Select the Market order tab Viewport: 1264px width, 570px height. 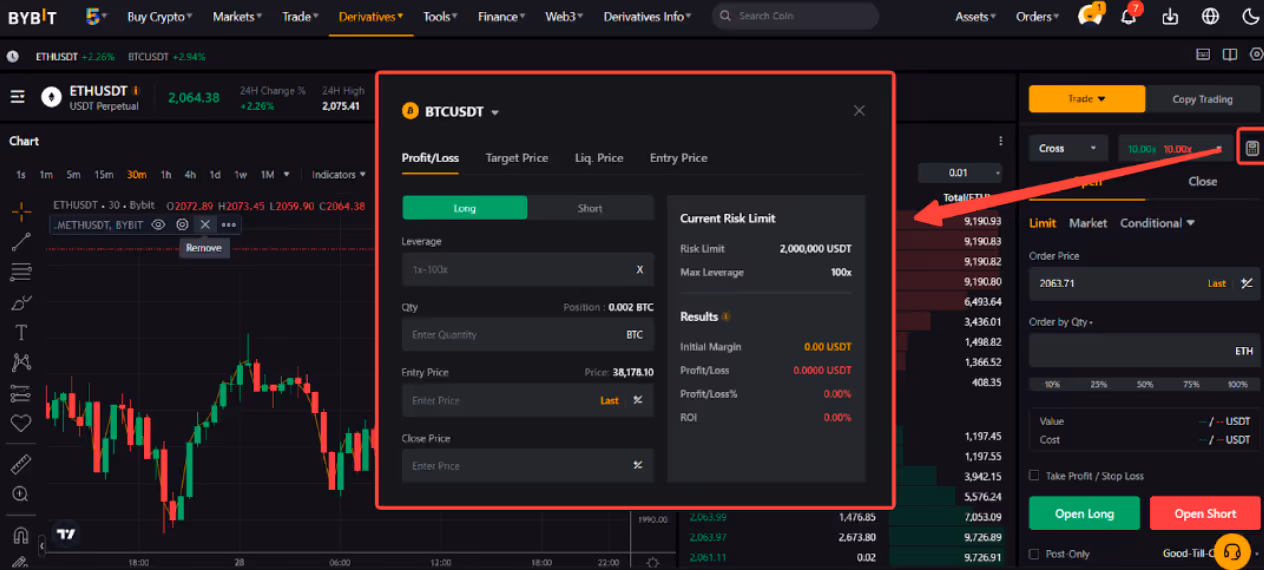tap(1088, 223)
